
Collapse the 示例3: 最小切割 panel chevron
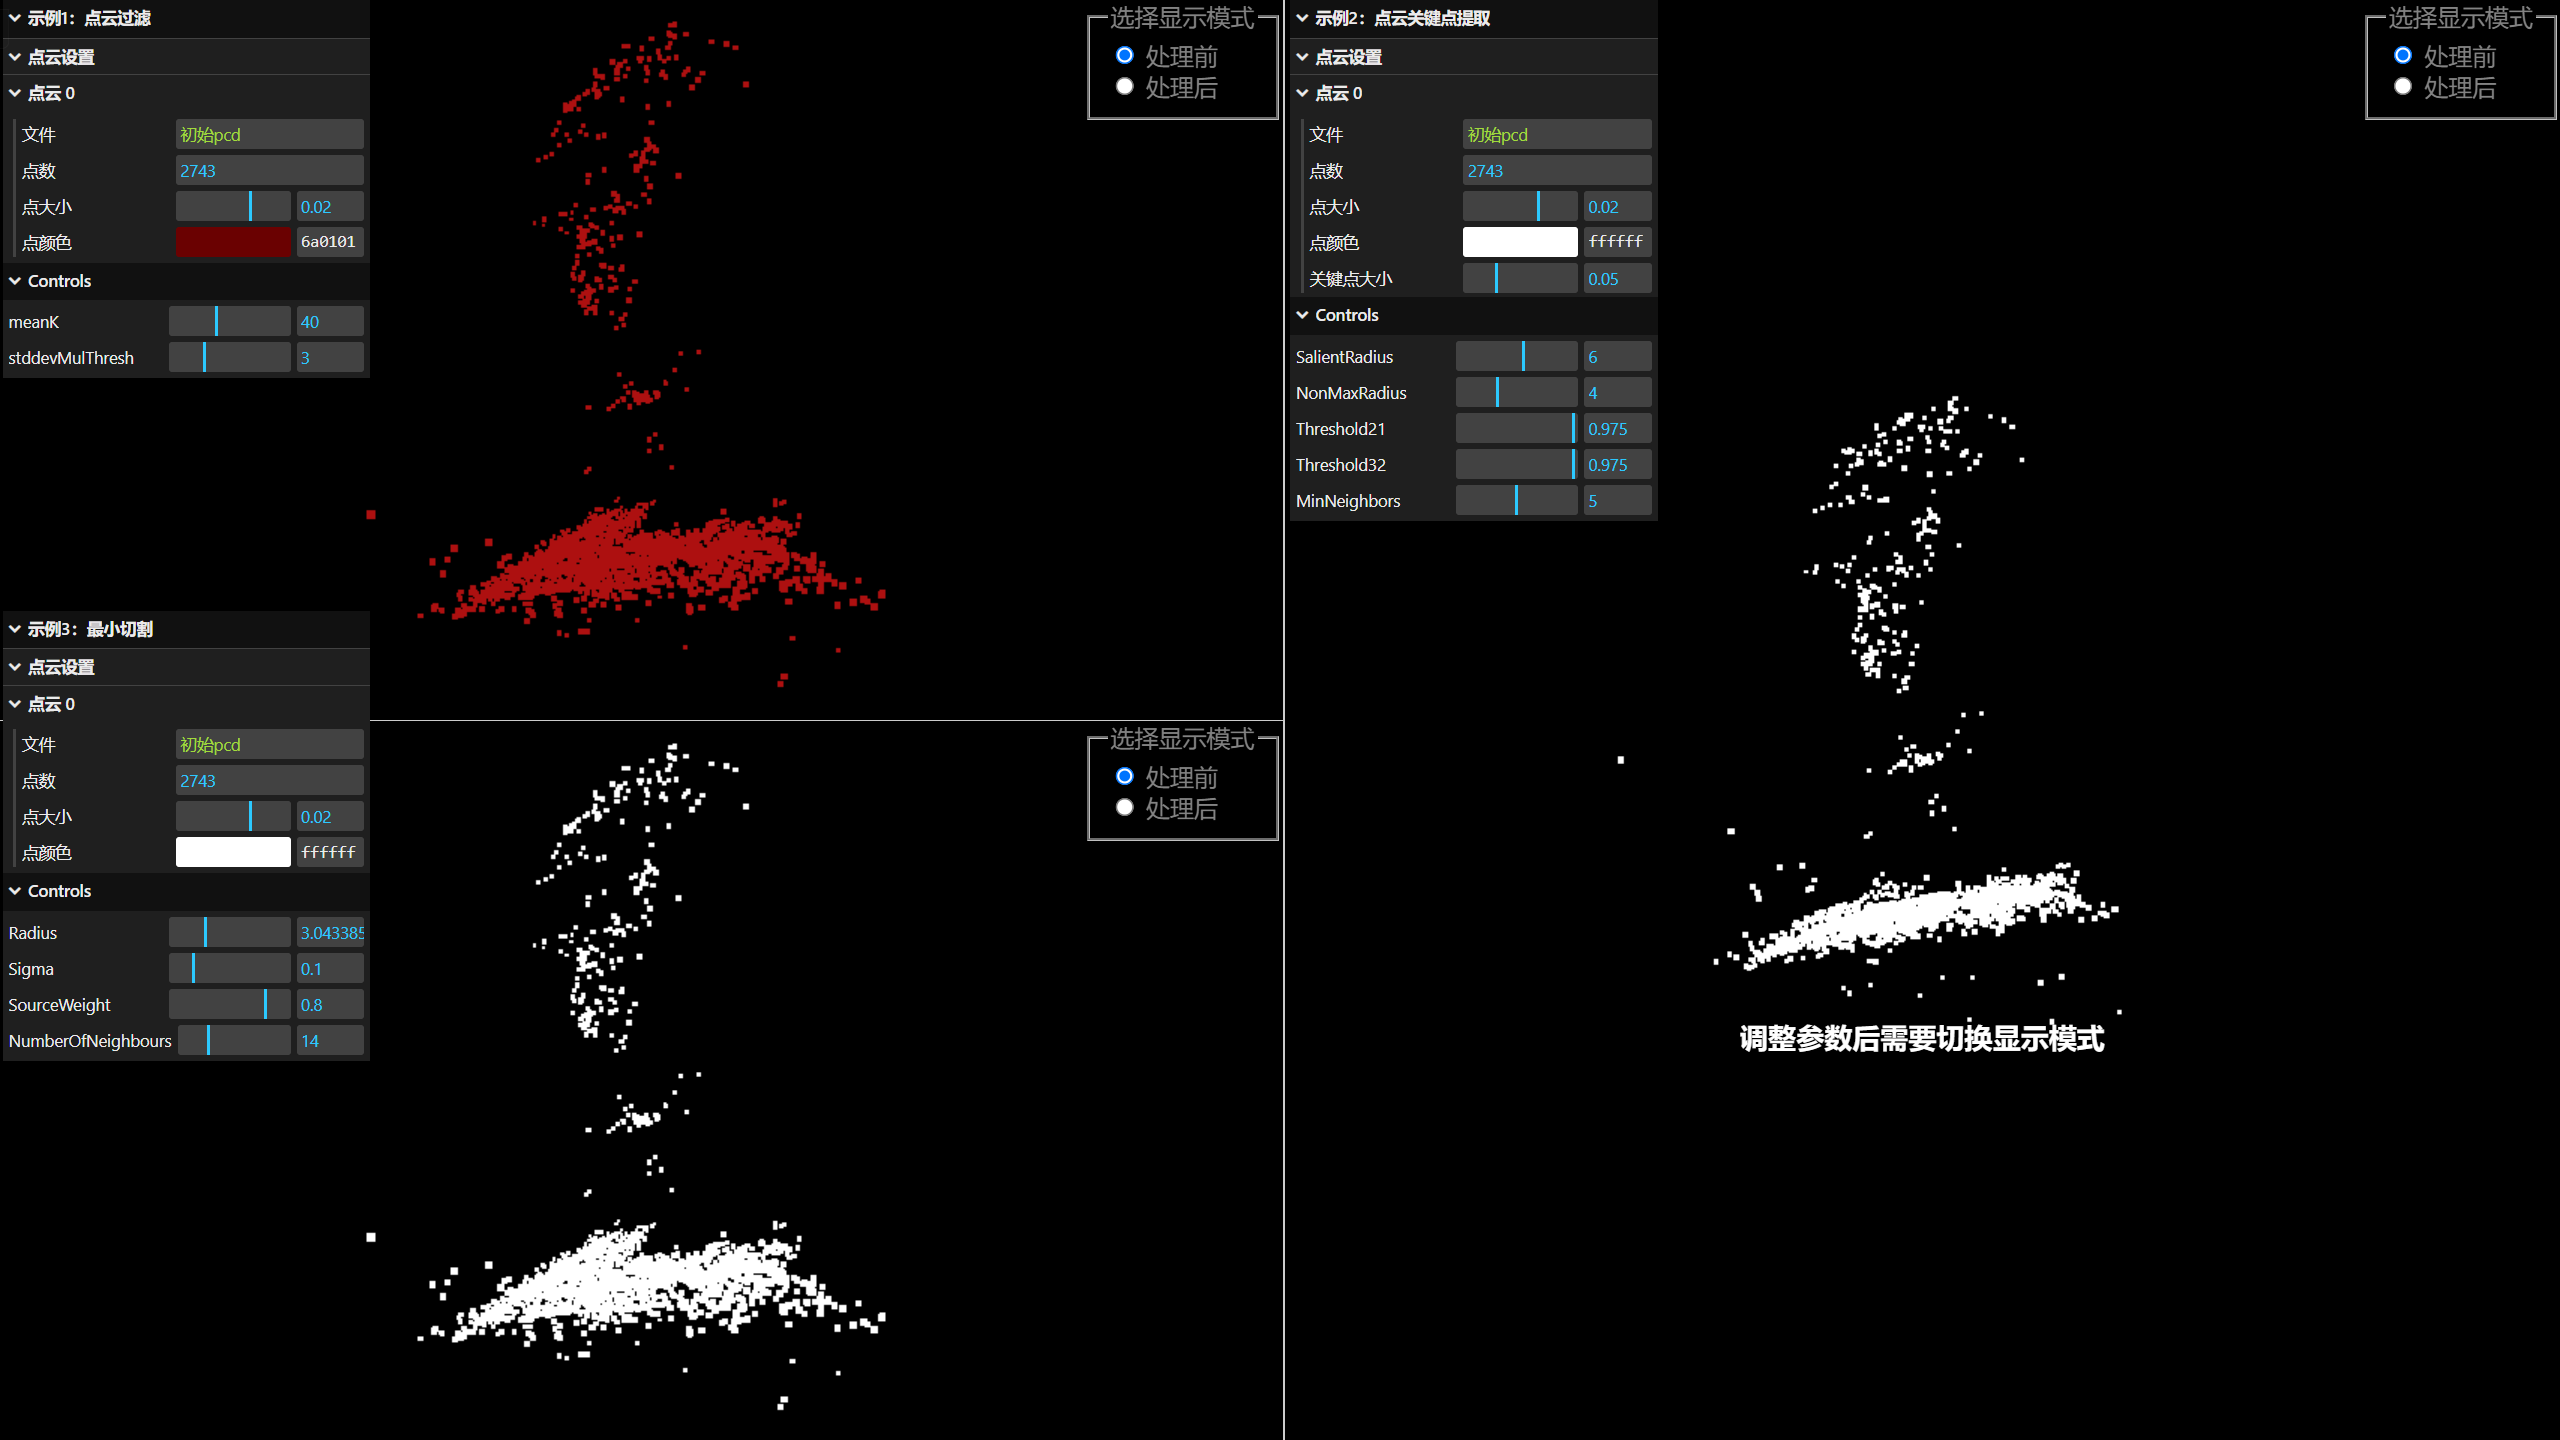coord(15,629)
